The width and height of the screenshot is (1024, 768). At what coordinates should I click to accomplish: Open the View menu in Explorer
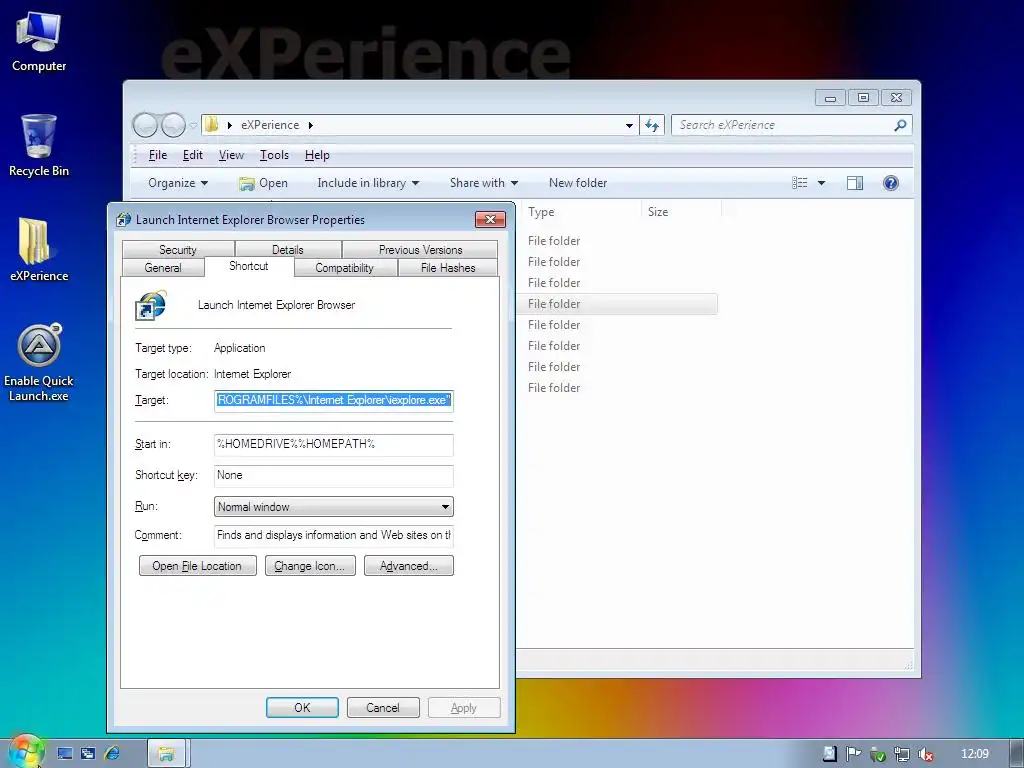pyautogui.click(x=231, y=155)
